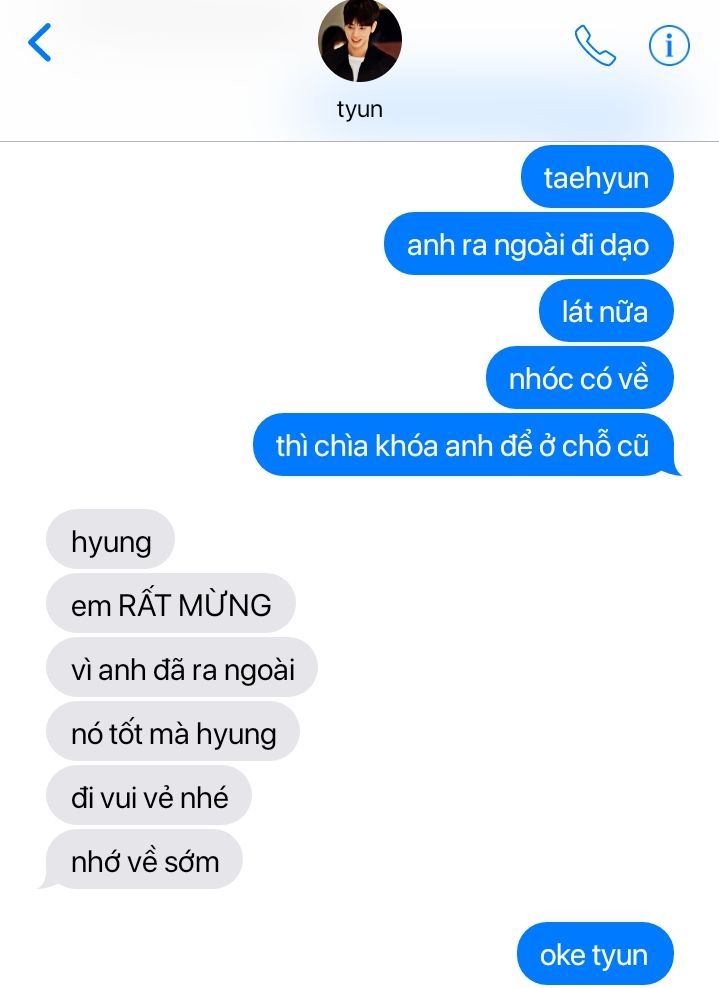This screenshot has height=988, width=719.
Task: Open tyun's profile picture
Action: click(x=360, y=40)
